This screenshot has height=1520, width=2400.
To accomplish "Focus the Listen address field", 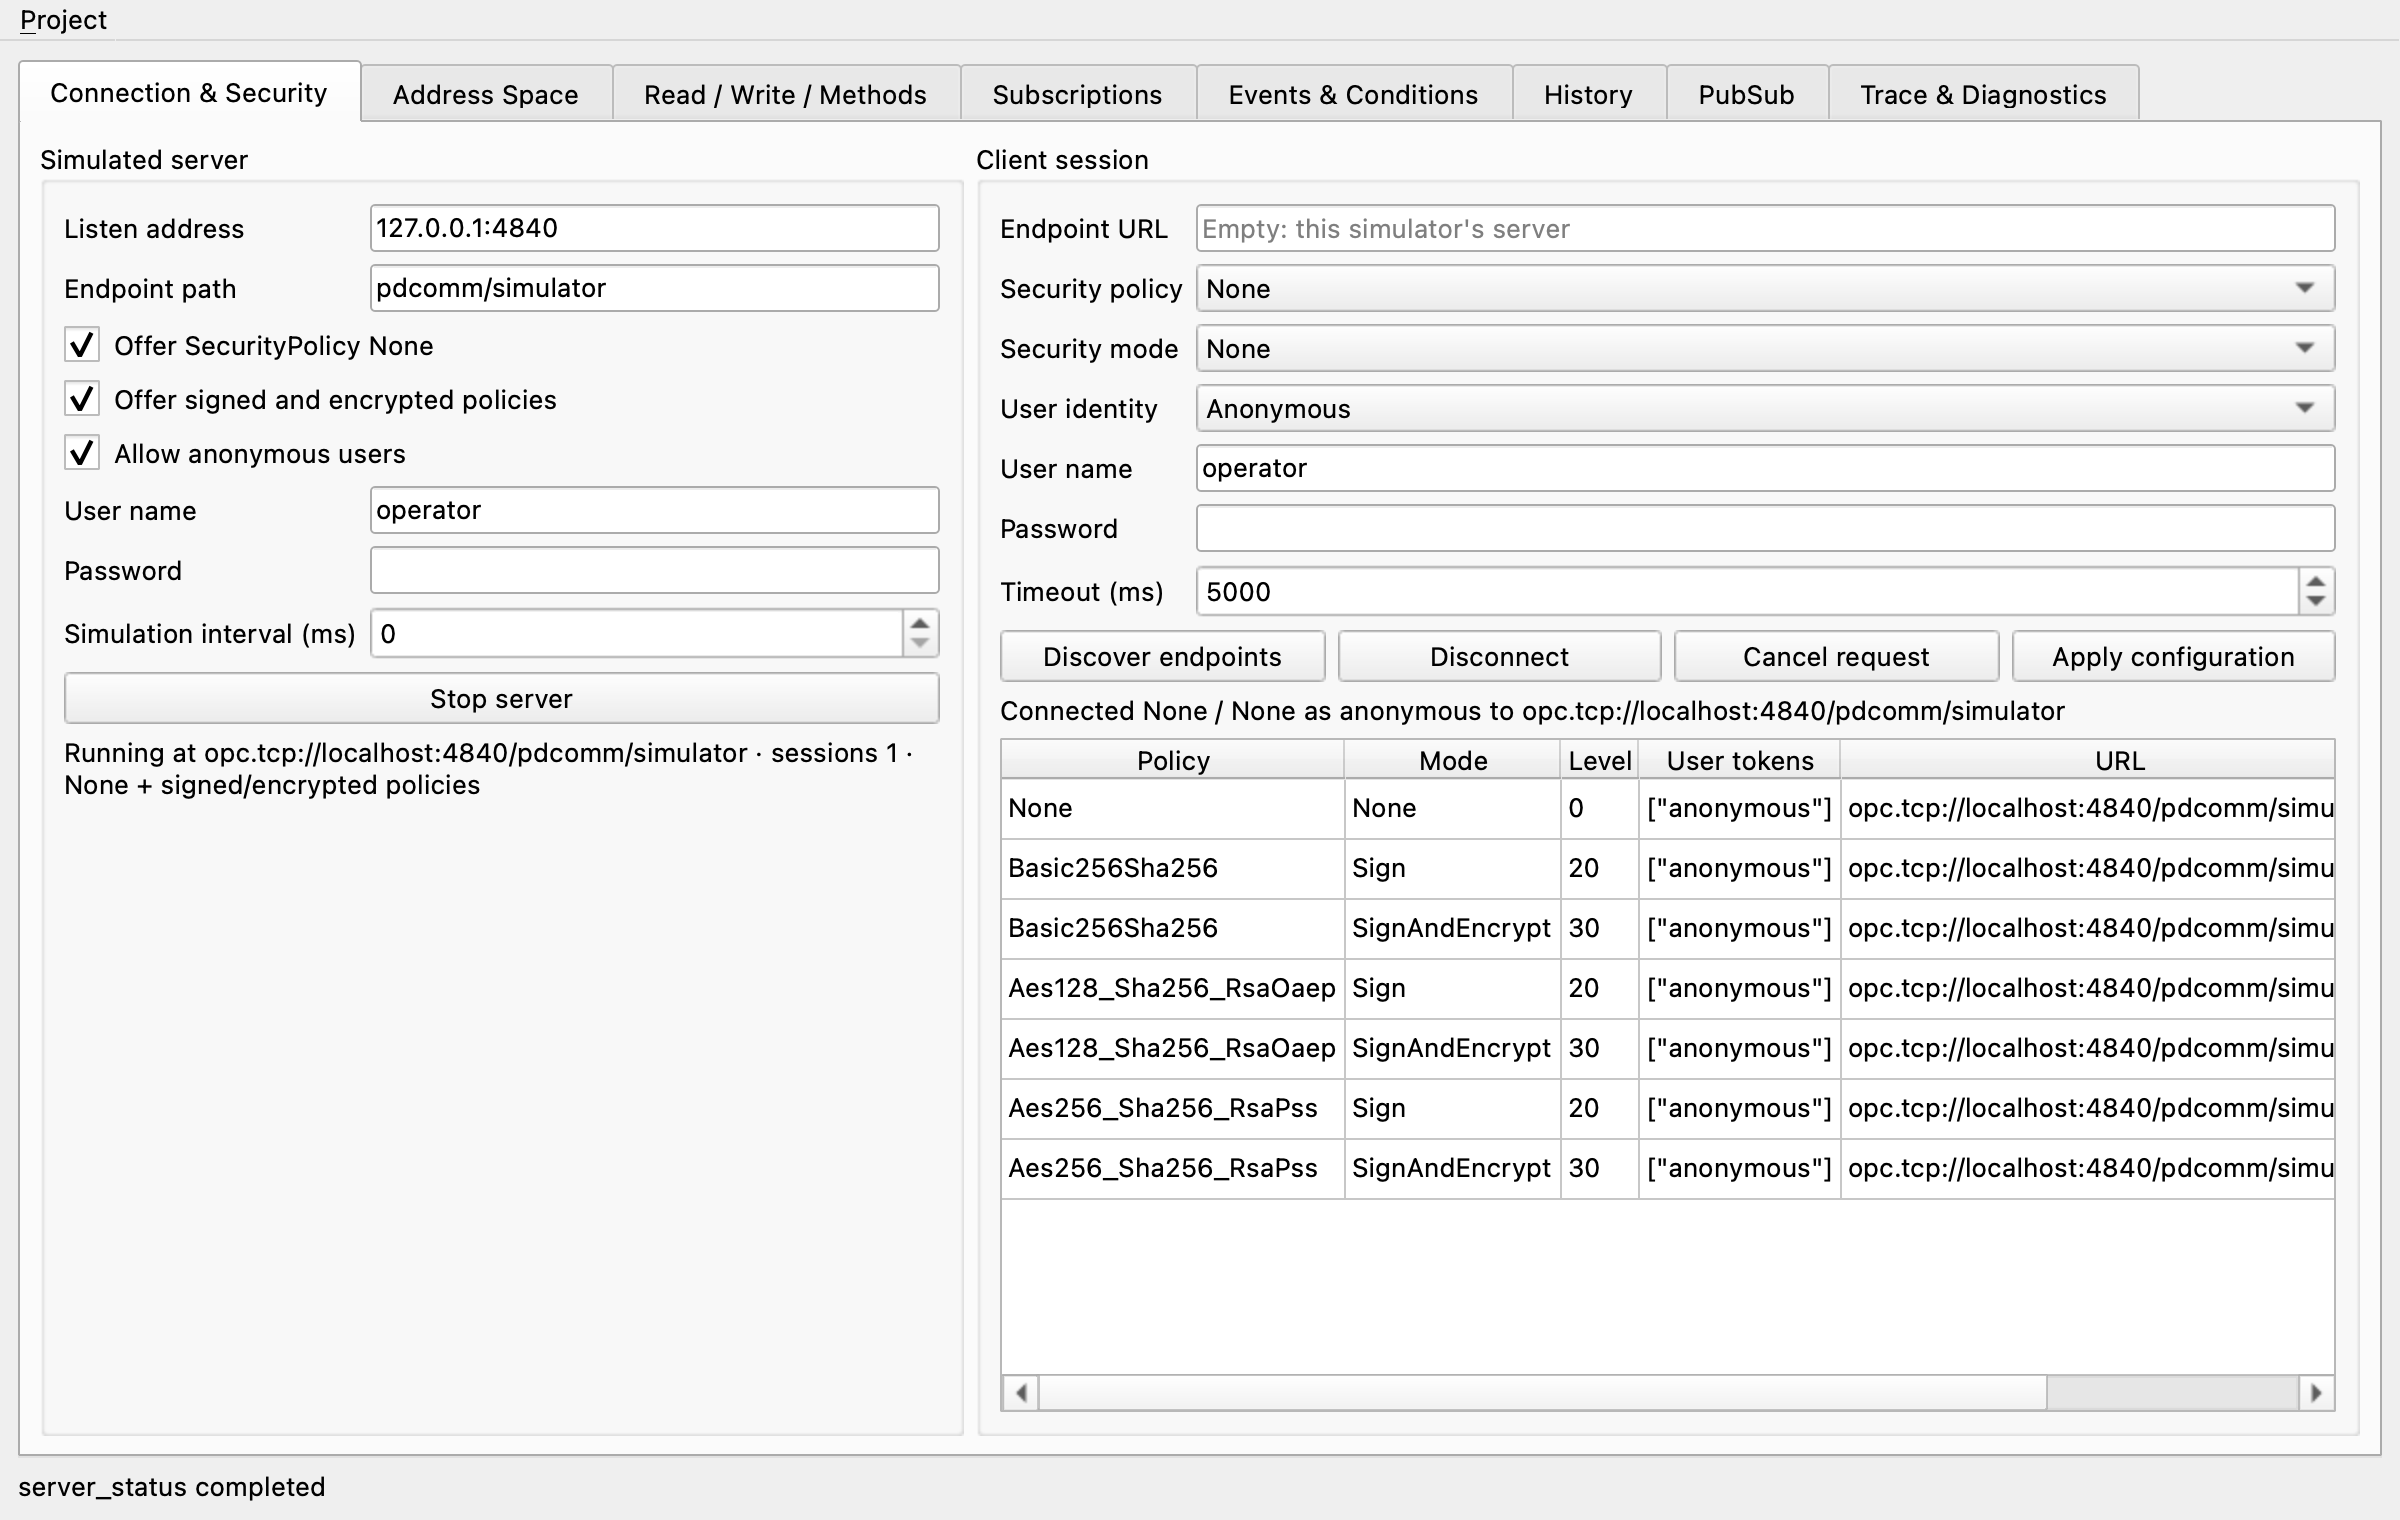I will pos(654,228).
